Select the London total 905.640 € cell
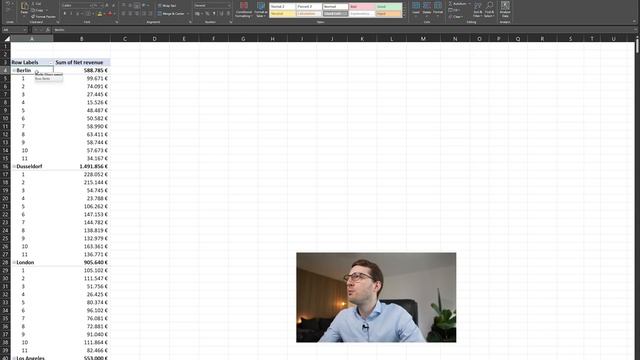This screenshot has width=640, height=360. coord(82,262)
